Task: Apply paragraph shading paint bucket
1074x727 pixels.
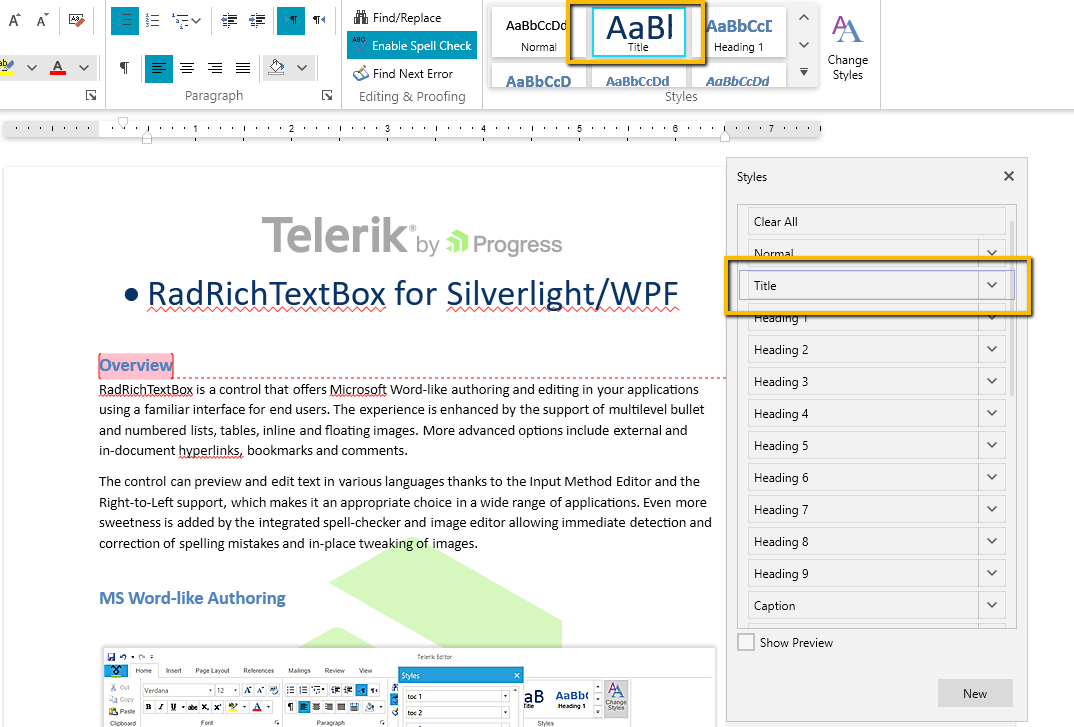Action: [277, 68]
